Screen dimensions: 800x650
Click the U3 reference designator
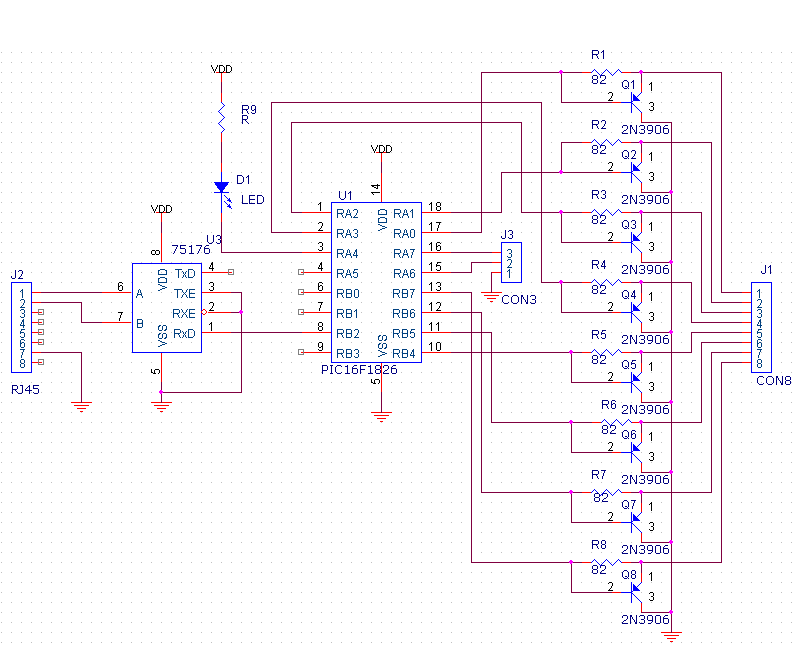214,239
